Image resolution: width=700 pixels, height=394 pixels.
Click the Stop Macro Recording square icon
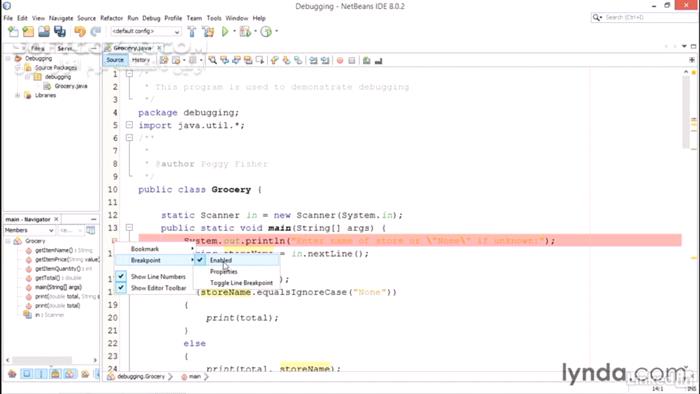pos(352,60)
